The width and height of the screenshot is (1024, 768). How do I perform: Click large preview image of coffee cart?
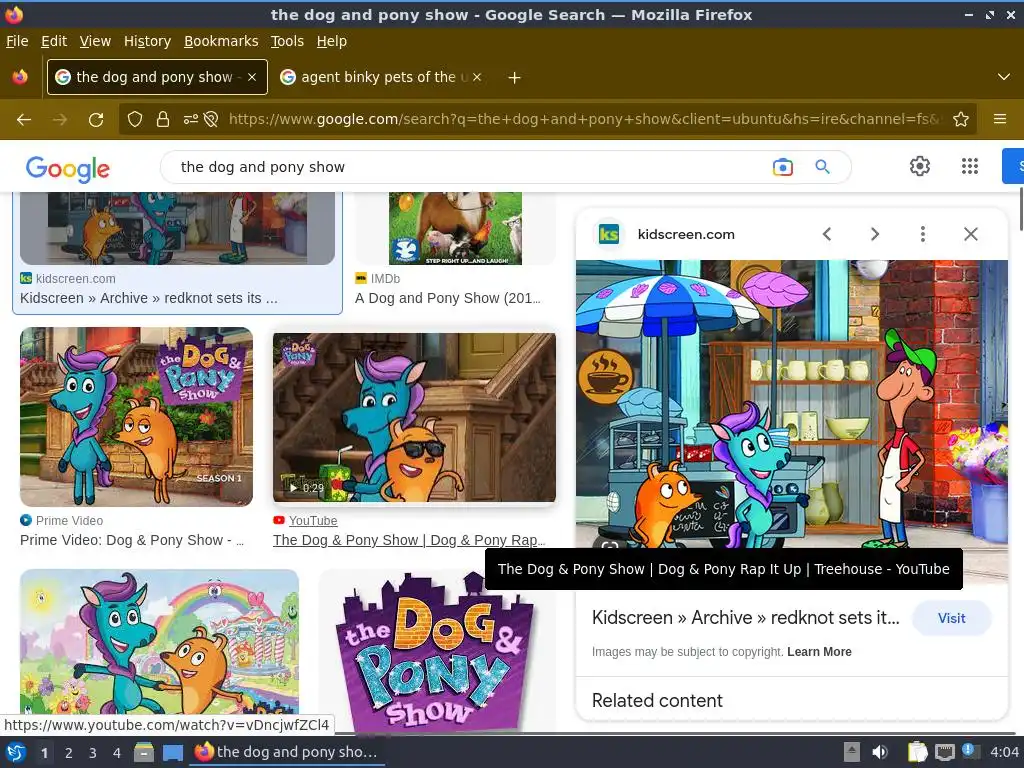(x=792, y=404)
